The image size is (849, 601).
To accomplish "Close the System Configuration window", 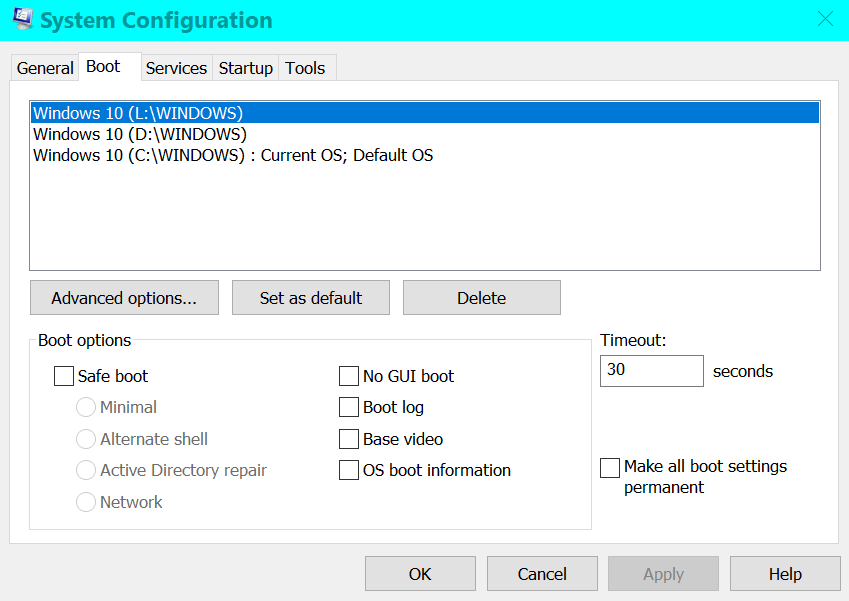I will [x=825, y=19].
